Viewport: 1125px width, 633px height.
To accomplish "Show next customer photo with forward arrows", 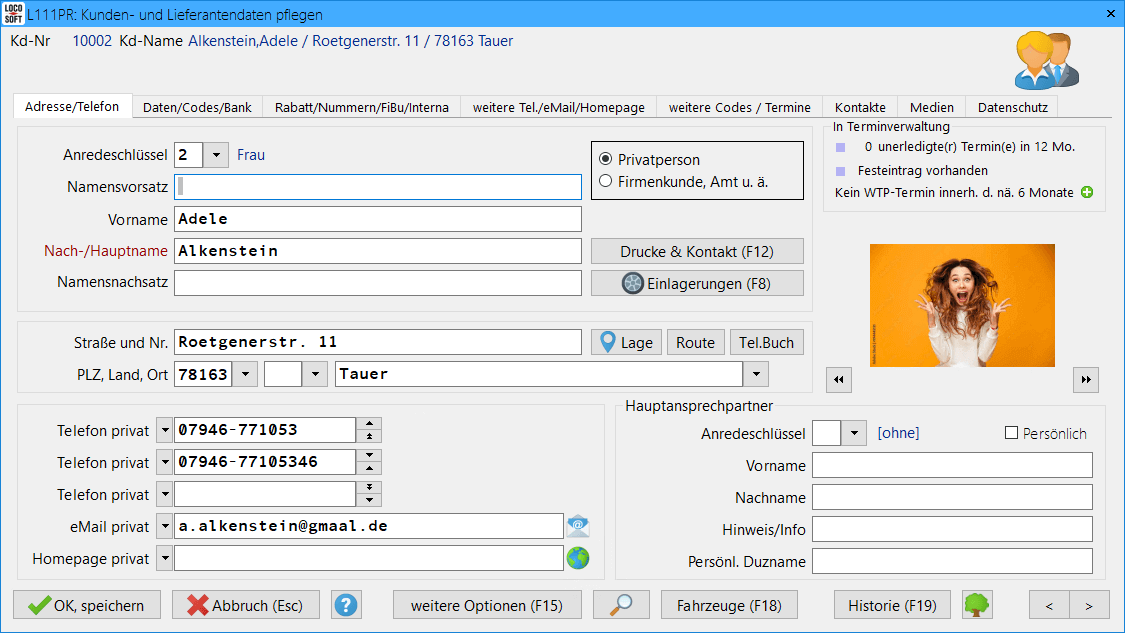I will (x=1086, y=380).
